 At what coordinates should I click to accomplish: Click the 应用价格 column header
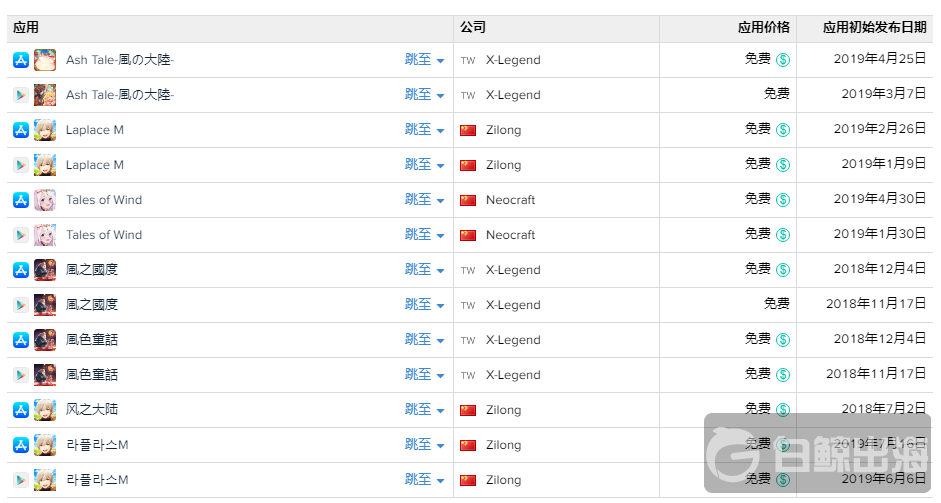(763, 28)
